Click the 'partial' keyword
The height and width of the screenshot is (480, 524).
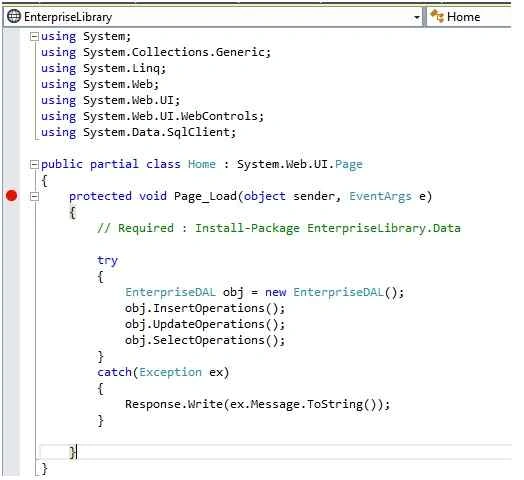click(x=114, y=164)
